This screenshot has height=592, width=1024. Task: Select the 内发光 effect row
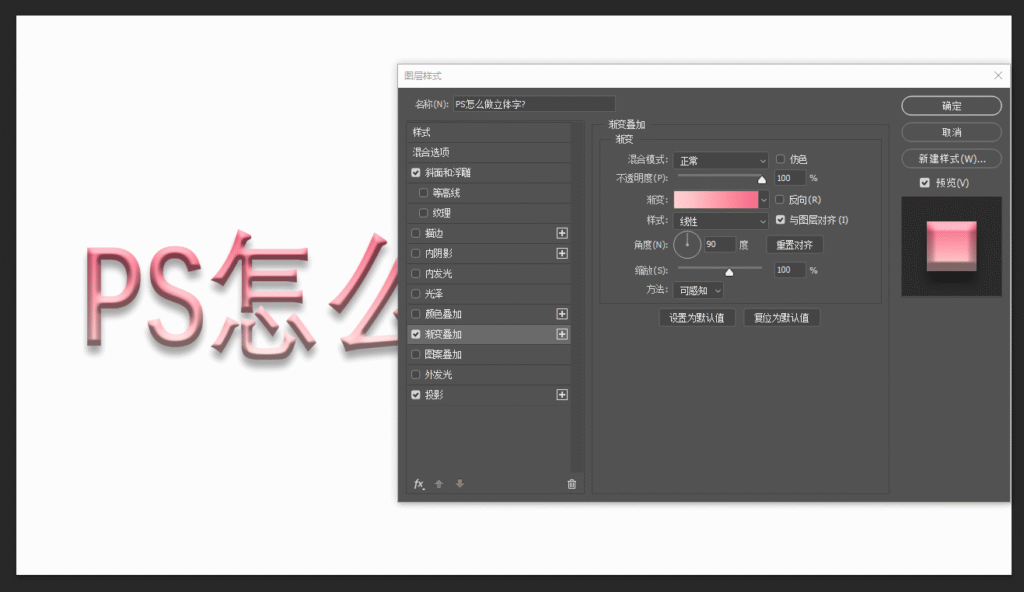pyautogui.click(x=488, y=274)
